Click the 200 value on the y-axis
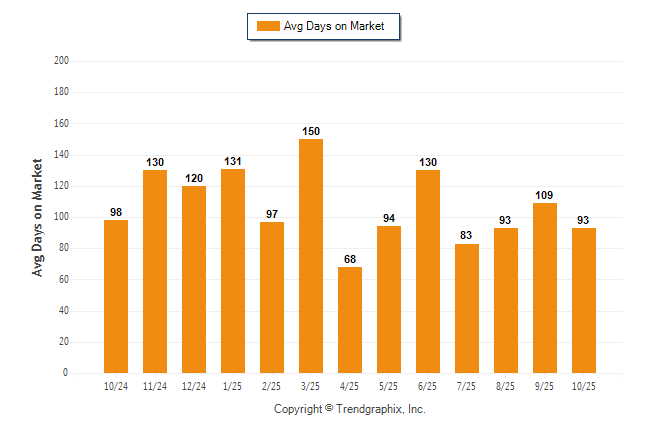The image size is (646, 434). coord(61,61)
